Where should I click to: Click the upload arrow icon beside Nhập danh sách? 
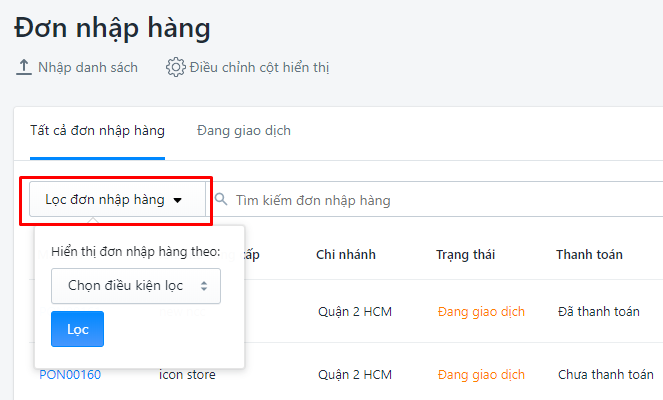(x=24, y=67)
